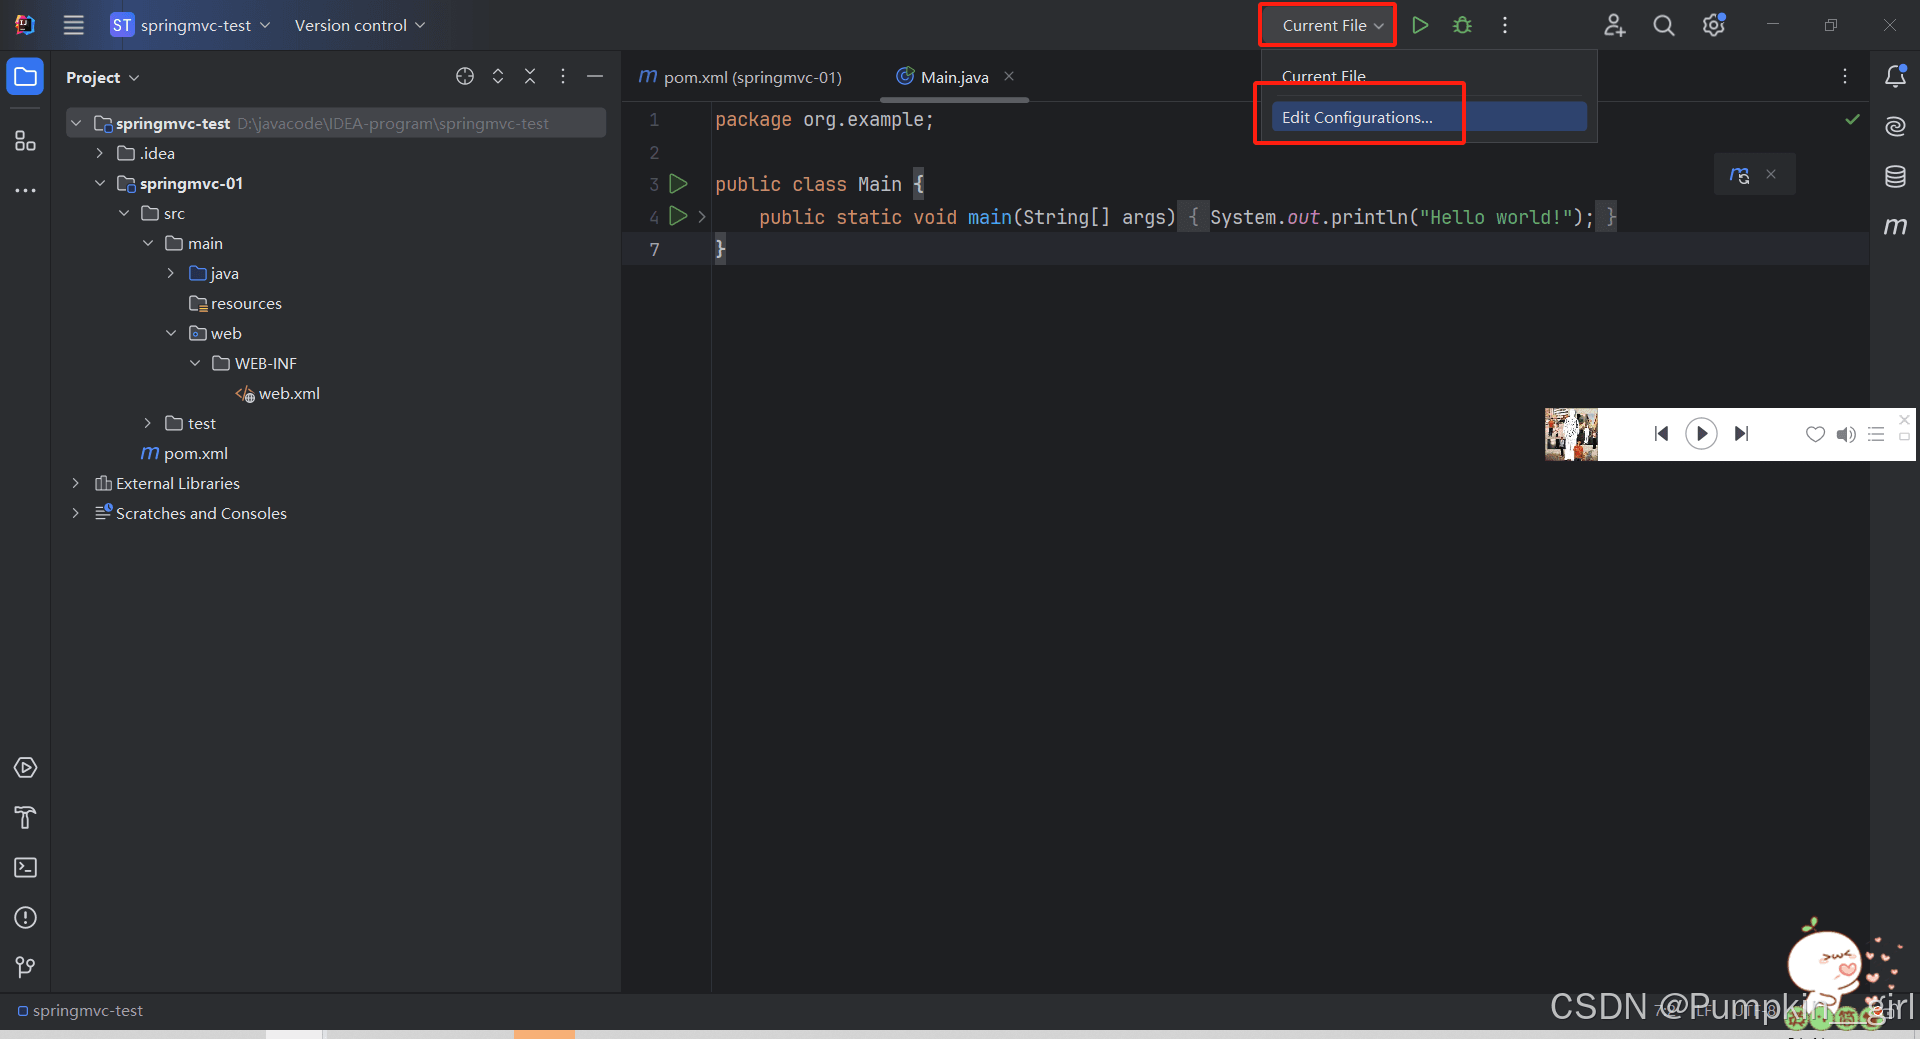Viewport: 1920px width, 1039px height.
Task: Click the Search Everywhere magnifier icon
Action: (x=1663, y=25)
